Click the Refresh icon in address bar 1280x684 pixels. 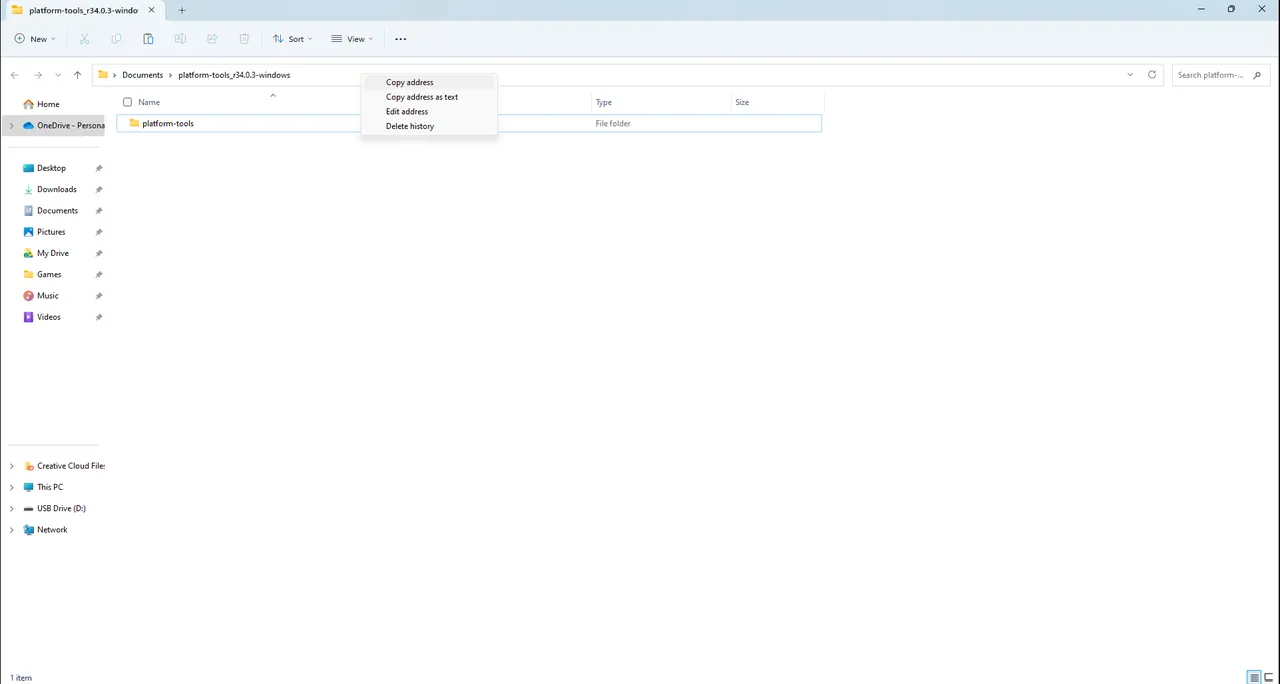coord(1152,75)
